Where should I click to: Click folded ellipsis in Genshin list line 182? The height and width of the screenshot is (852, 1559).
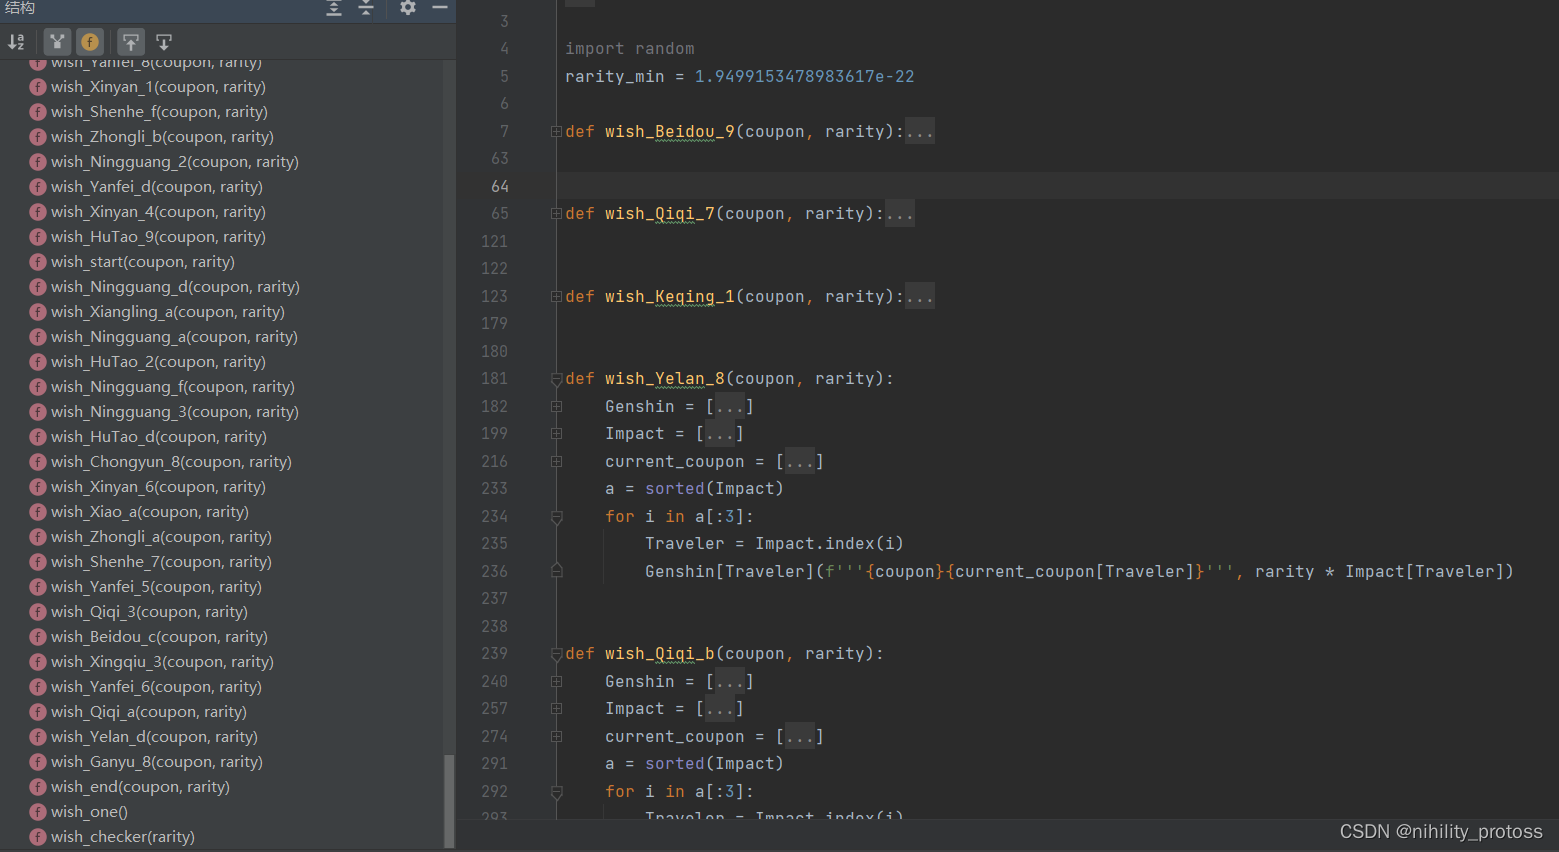pyautogui.click(x=730, y=406)
